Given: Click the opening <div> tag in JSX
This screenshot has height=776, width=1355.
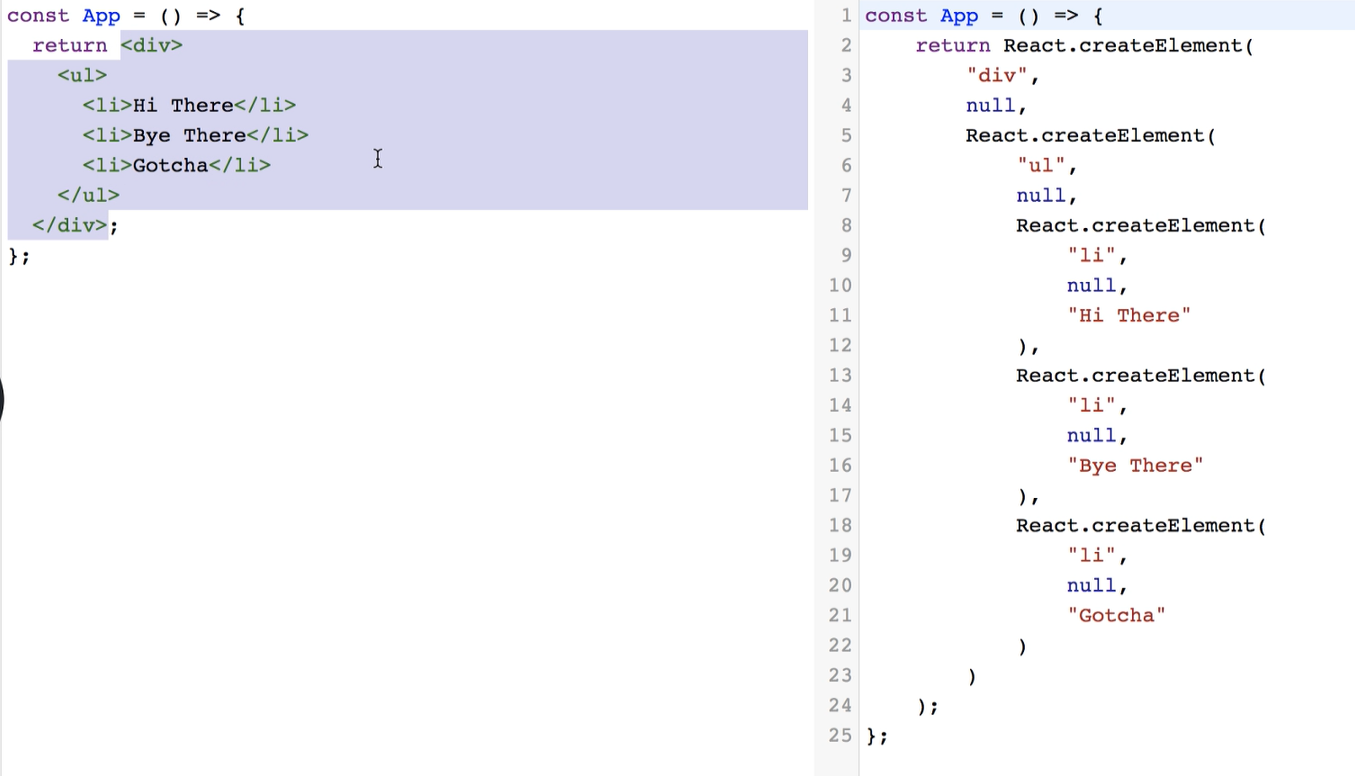Looking at the screenshot, I should 152,45.
